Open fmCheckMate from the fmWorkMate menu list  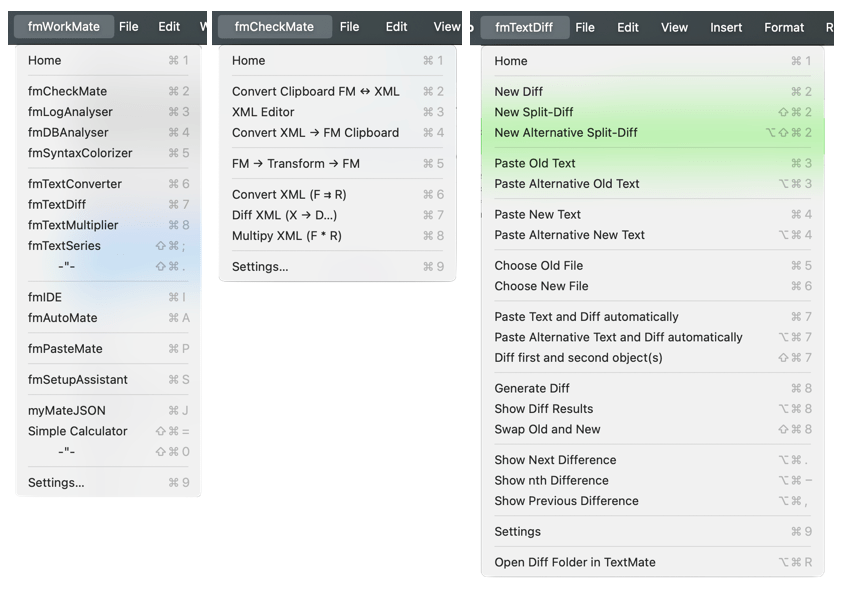[x=67, y=91]
